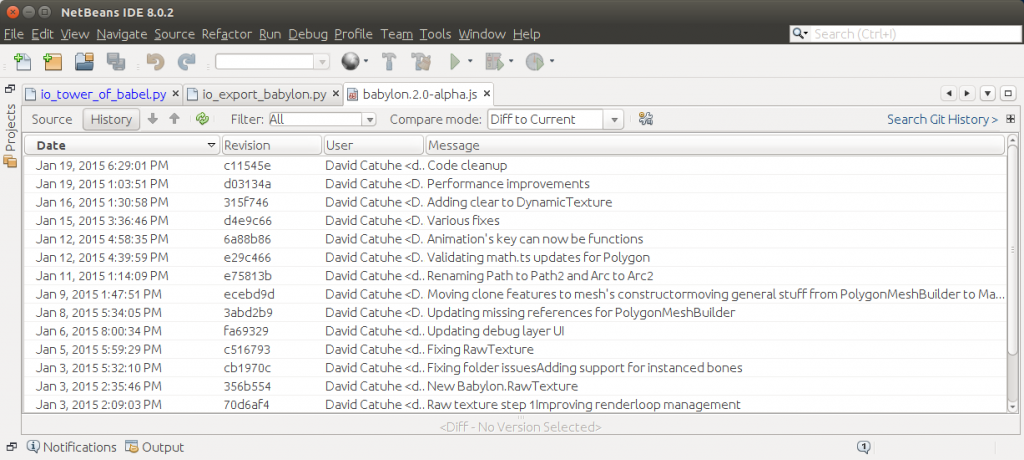
Task: Click the Debug Project icon
Action: 494,61
